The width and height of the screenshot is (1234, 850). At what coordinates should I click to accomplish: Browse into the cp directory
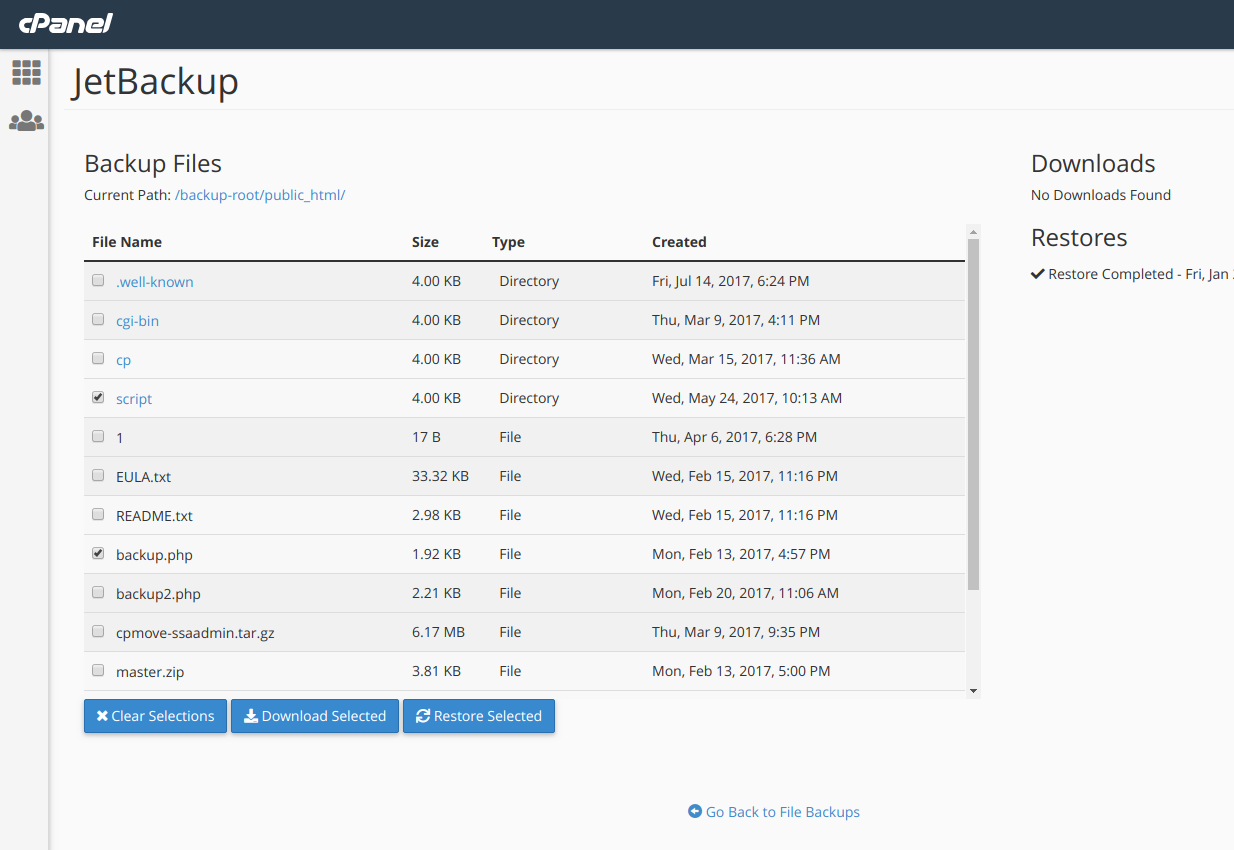[123, 360]
